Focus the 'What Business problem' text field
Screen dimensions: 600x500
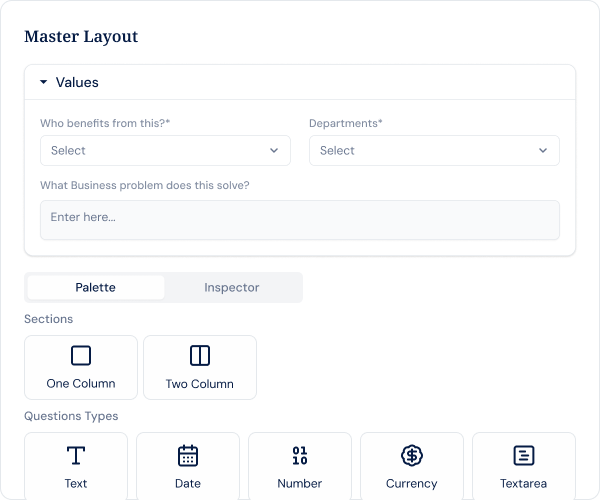[300, 220]
